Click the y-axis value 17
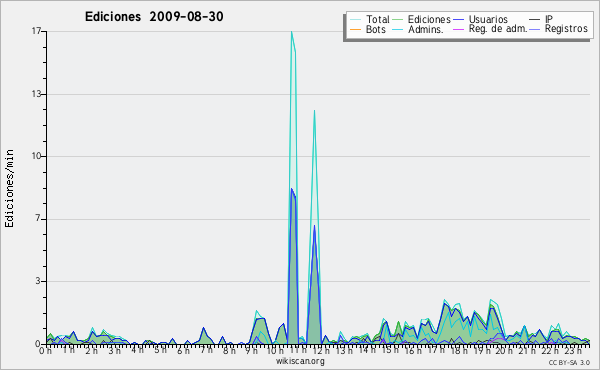600x370 pixels. coord(36,31)
